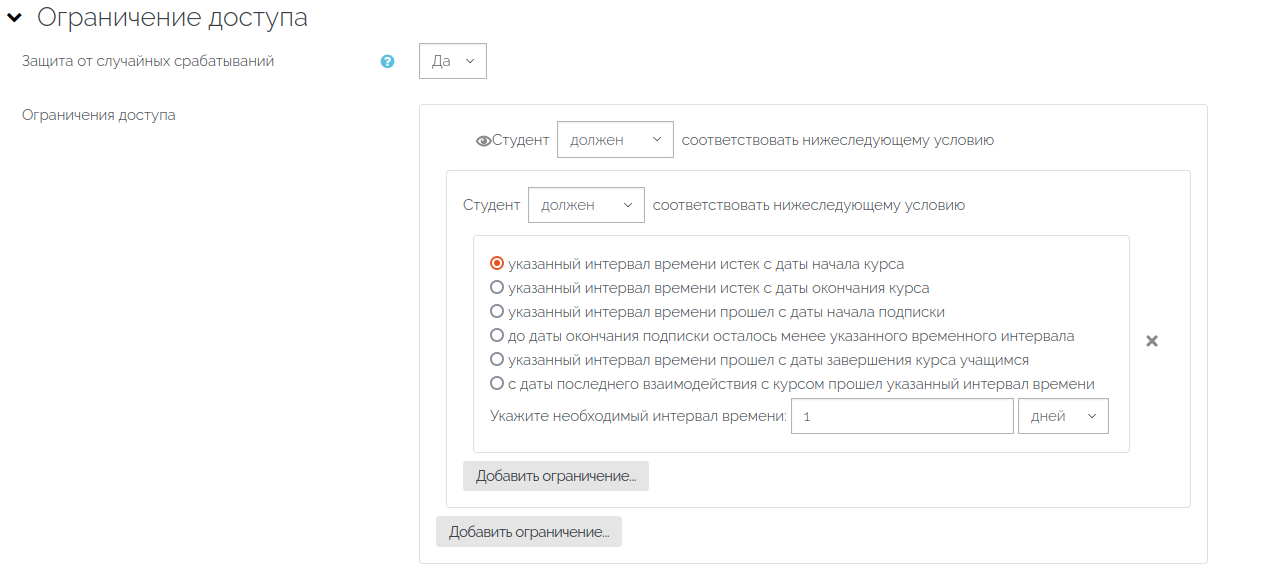1285x575 pixels.
Task: Open the outer должен dropdown
Action: click(615, 140)
